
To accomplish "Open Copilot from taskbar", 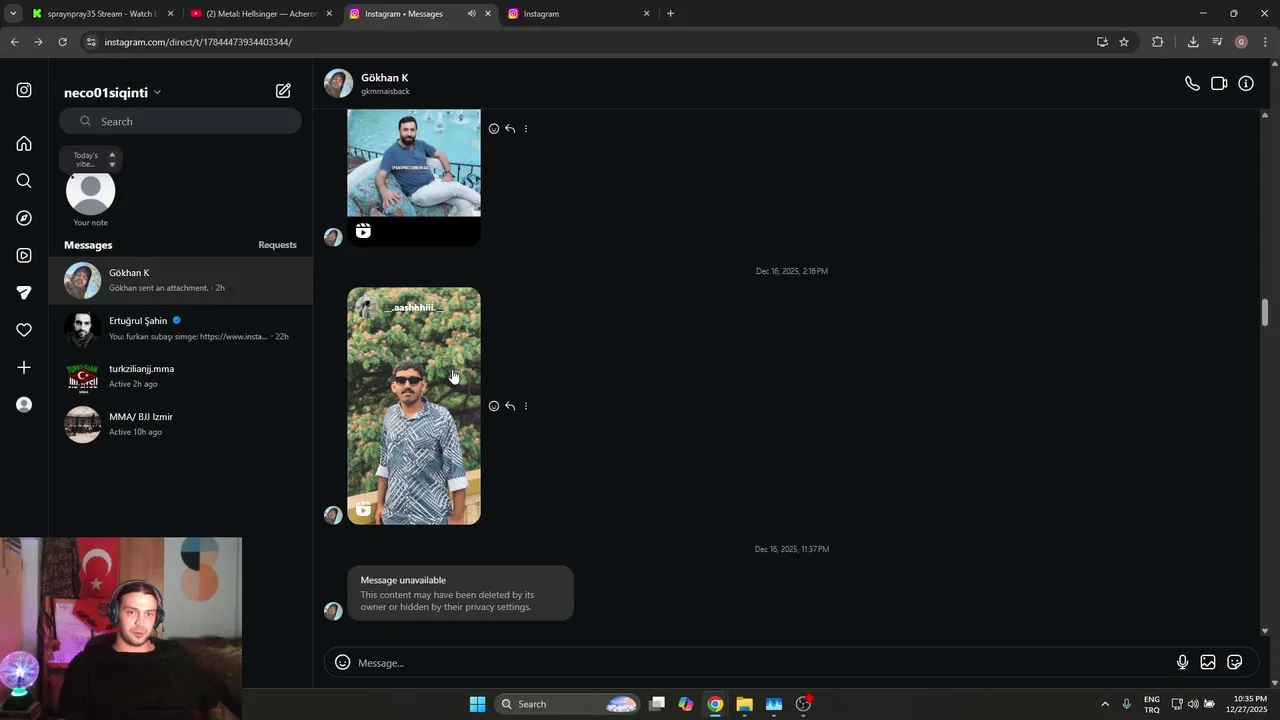I will (x=686, y=704).
